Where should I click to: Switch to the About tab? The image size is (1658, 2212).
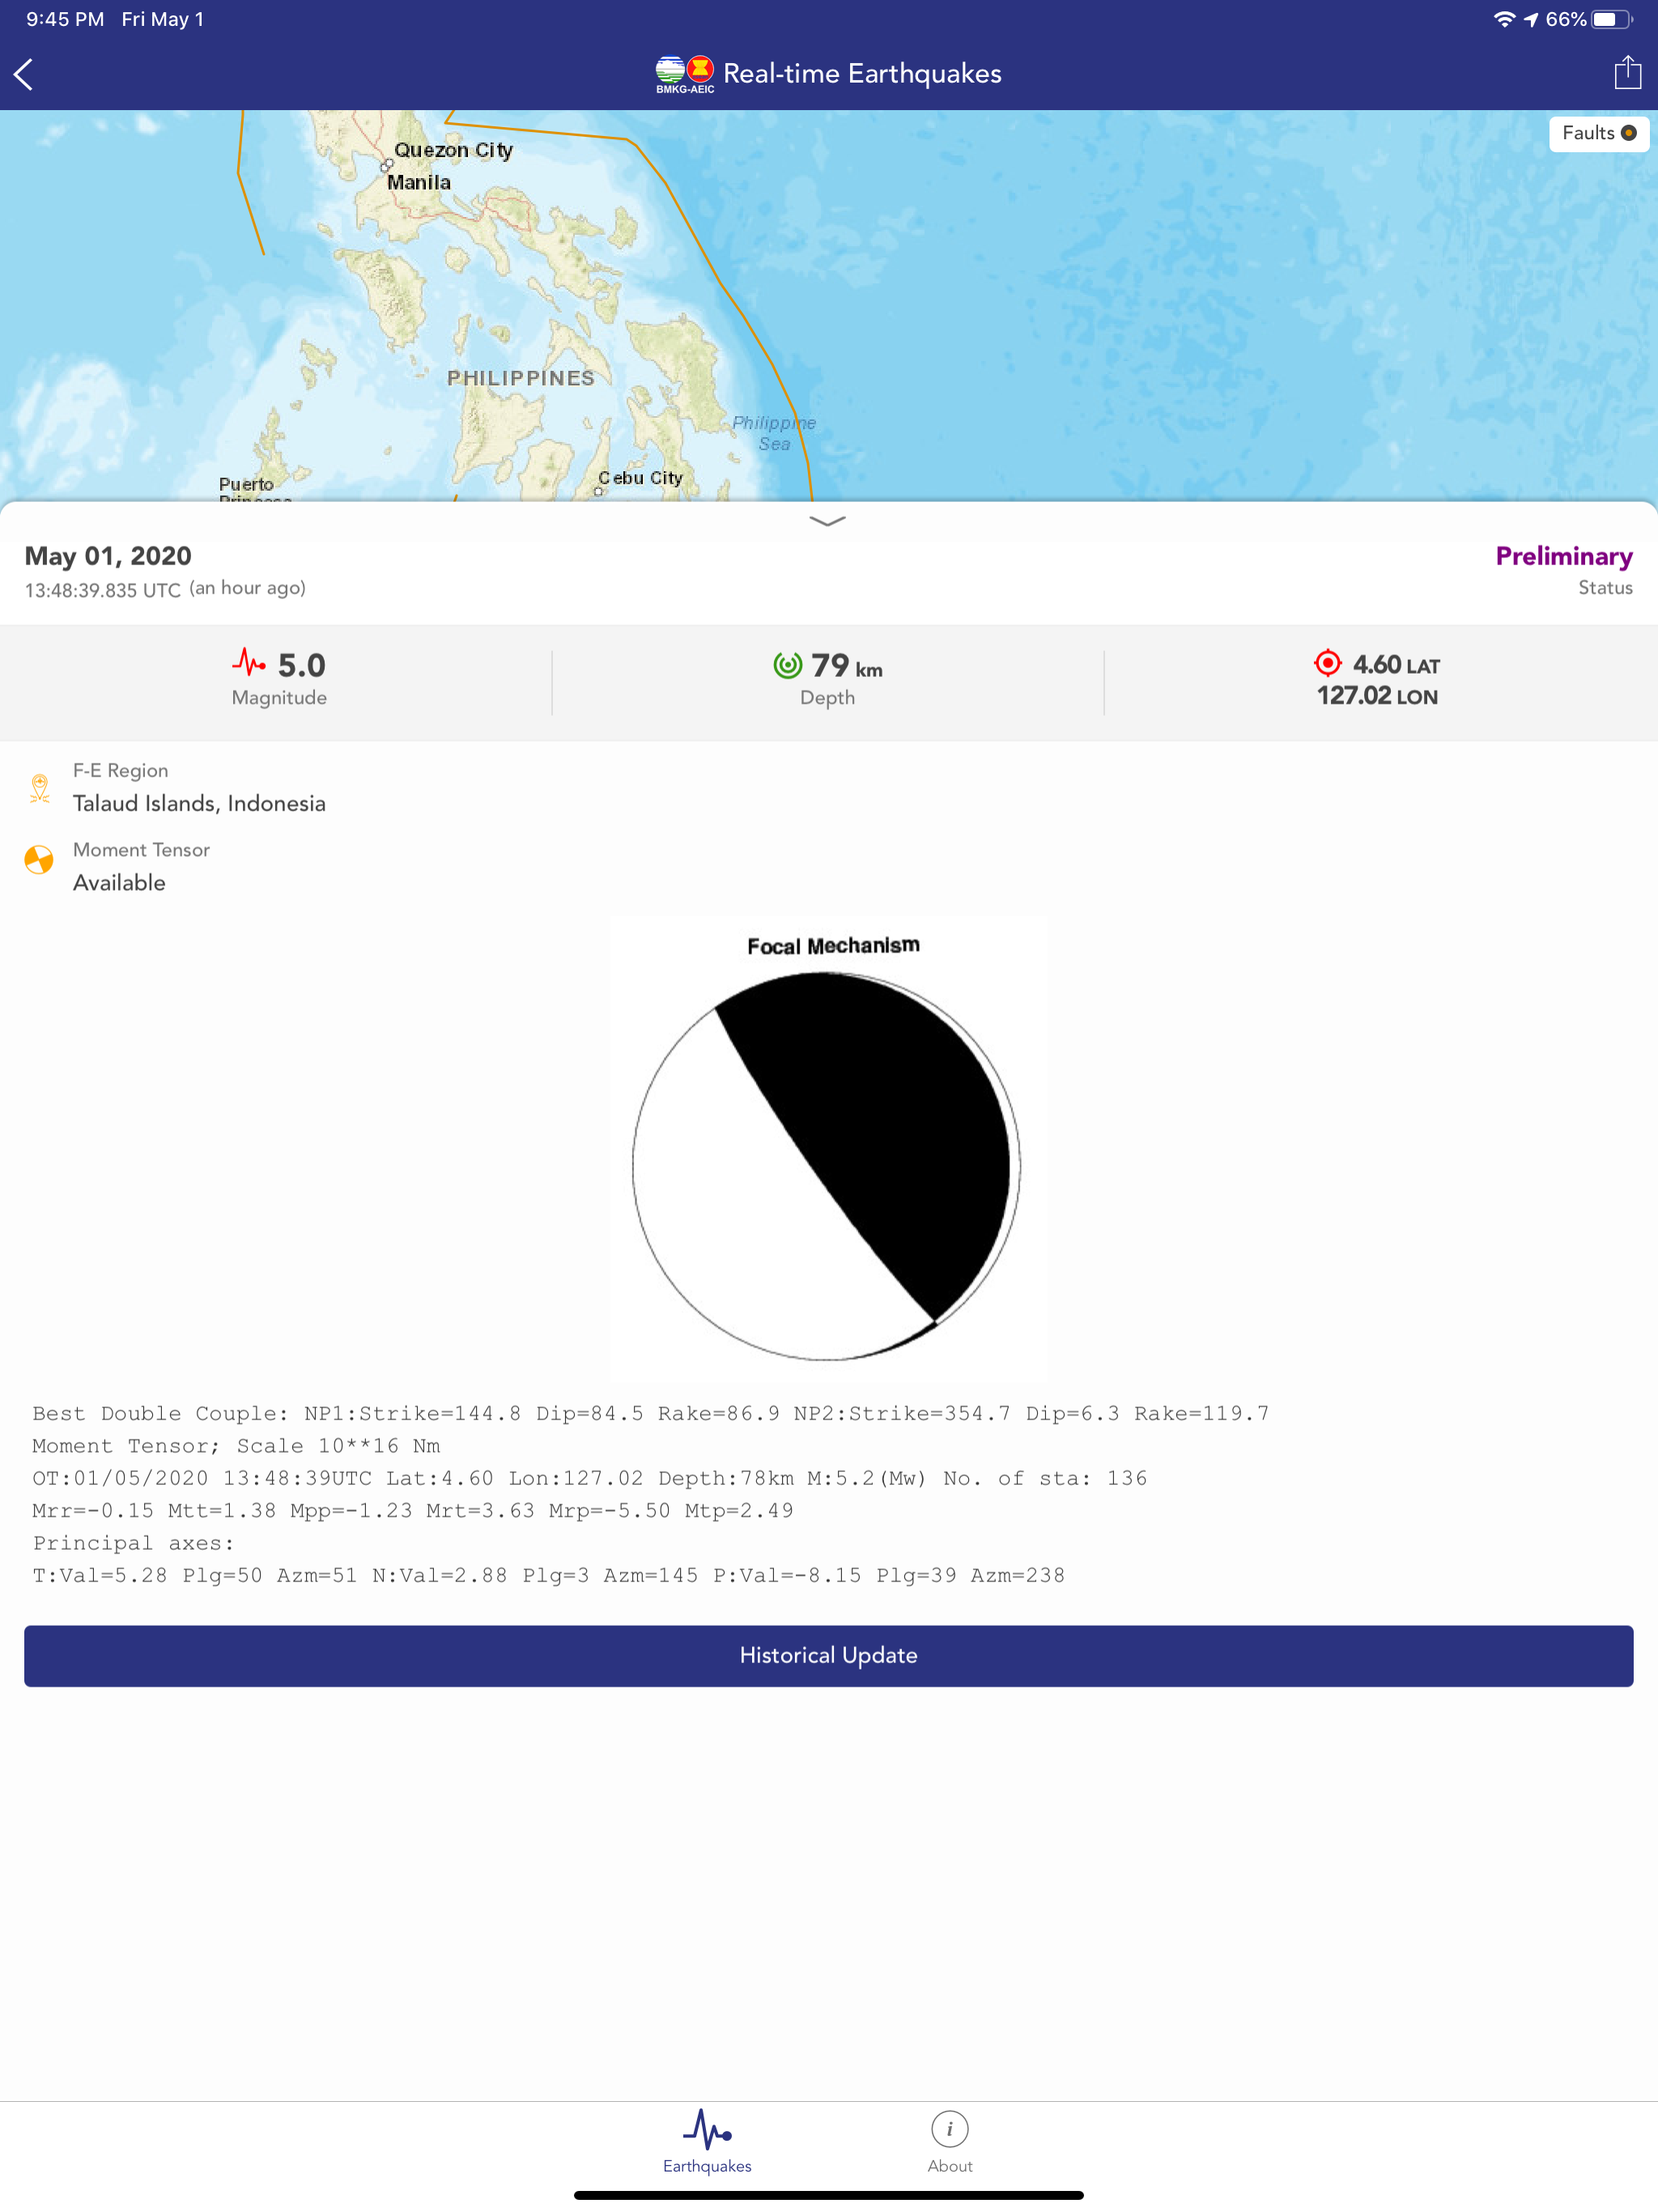click(949, 2142)
